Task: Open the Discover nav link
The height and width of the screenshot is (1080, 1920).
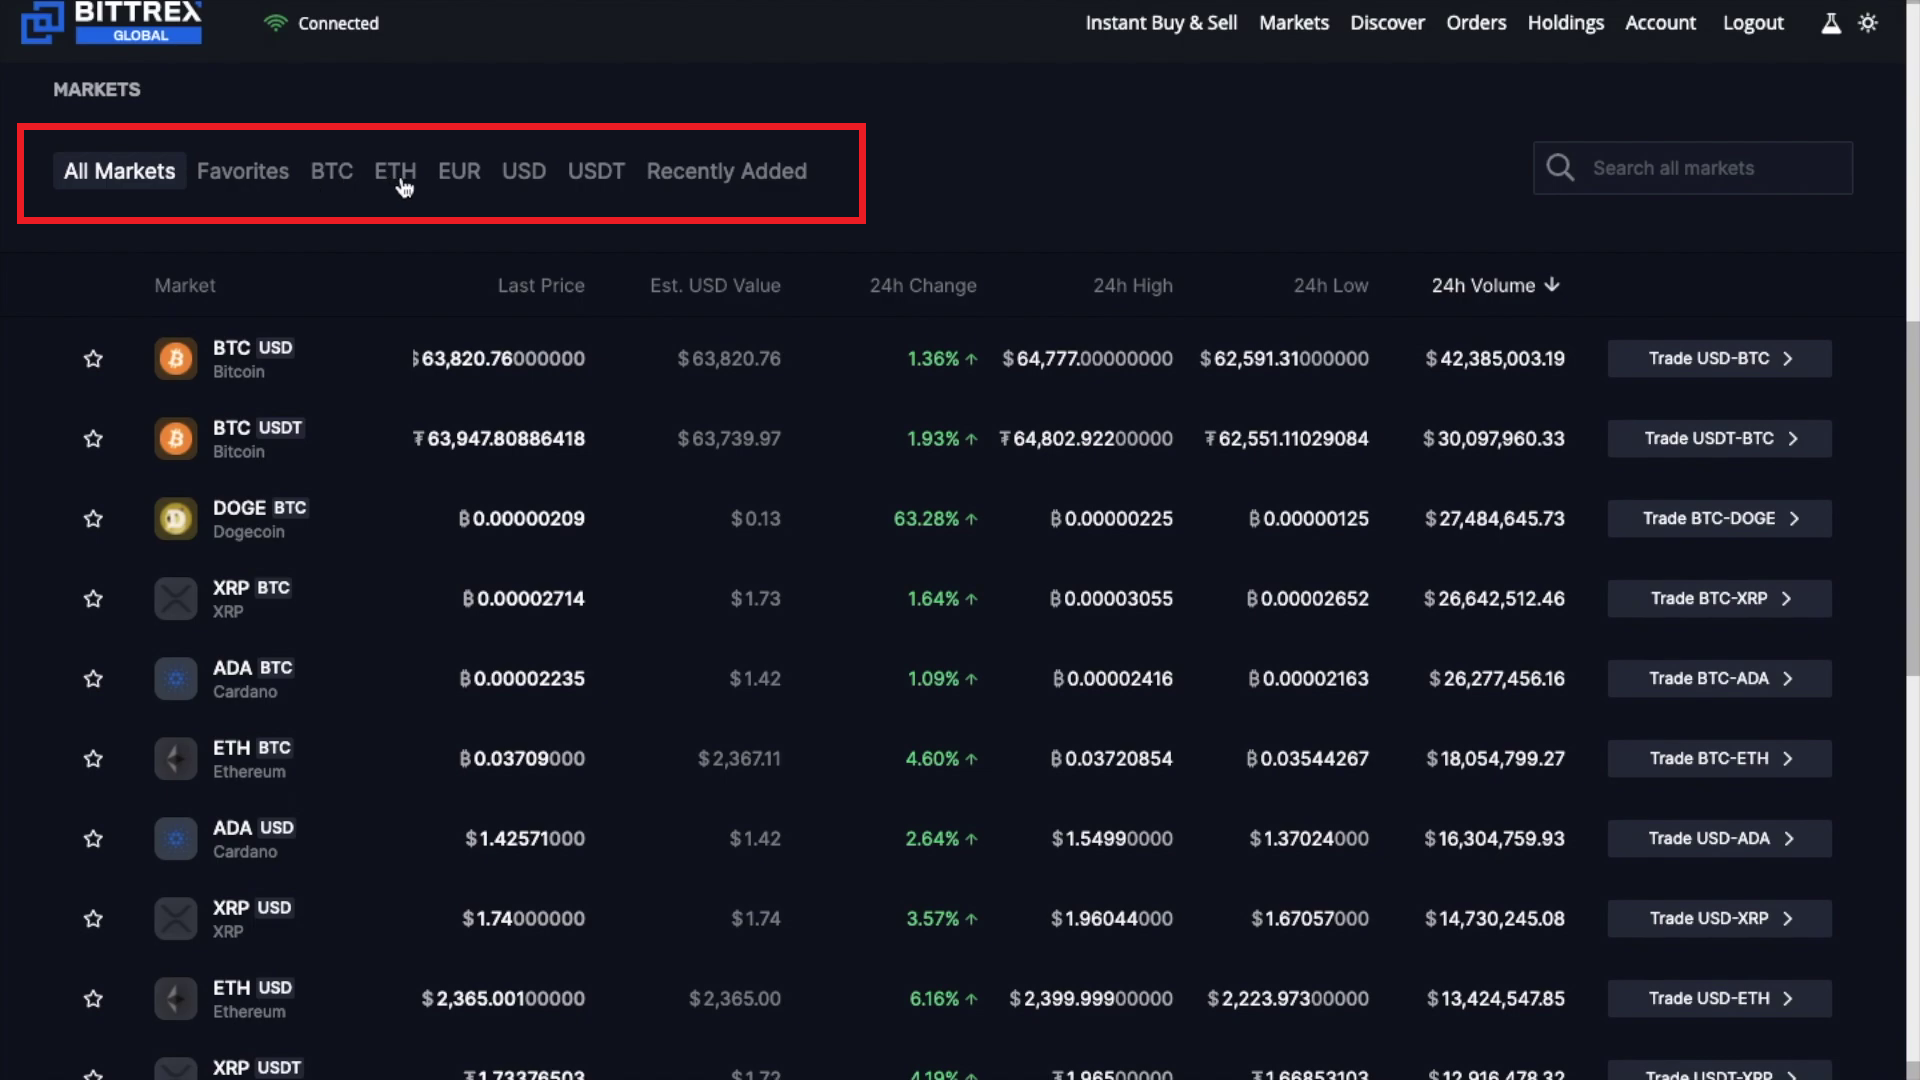Action: [x=1387, y=23]
